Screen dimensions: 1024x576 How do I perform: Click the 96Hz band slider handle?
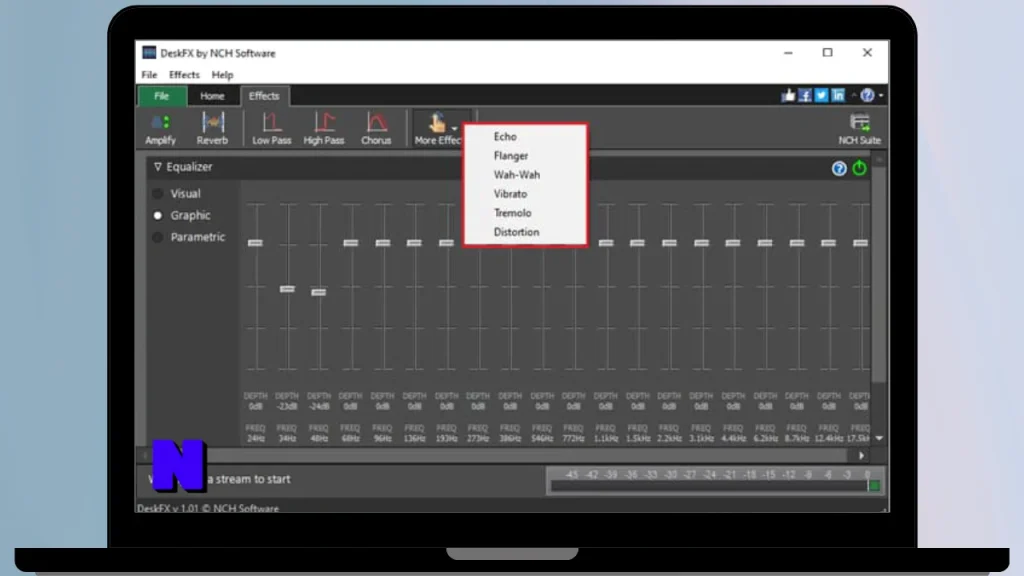pyautogui.click(x=383, y=243)
